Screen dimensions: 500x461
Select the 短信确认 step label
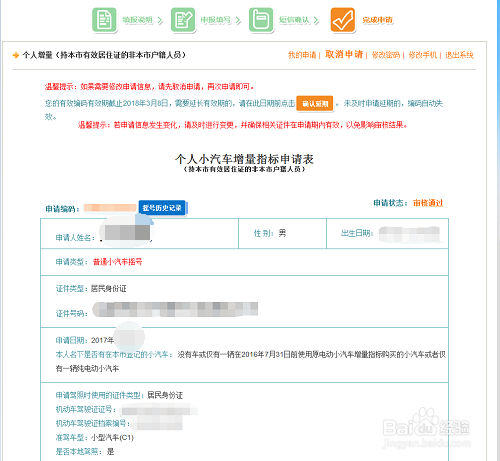click(294, 20)
